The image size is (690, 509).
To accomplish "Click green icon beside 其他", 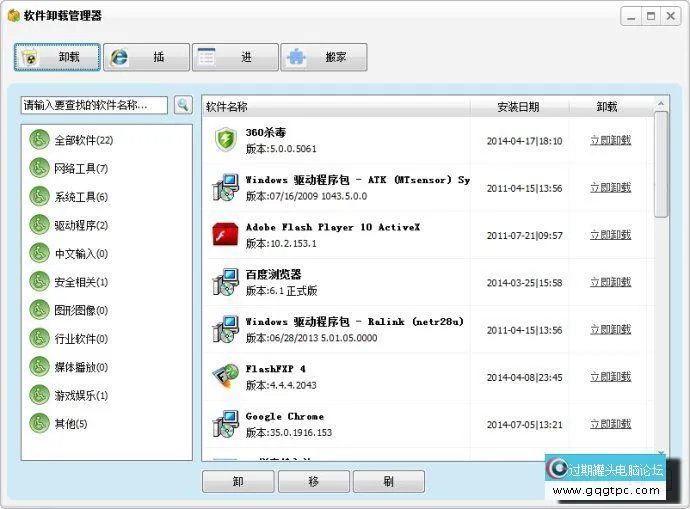I will [x=39, y=423].
